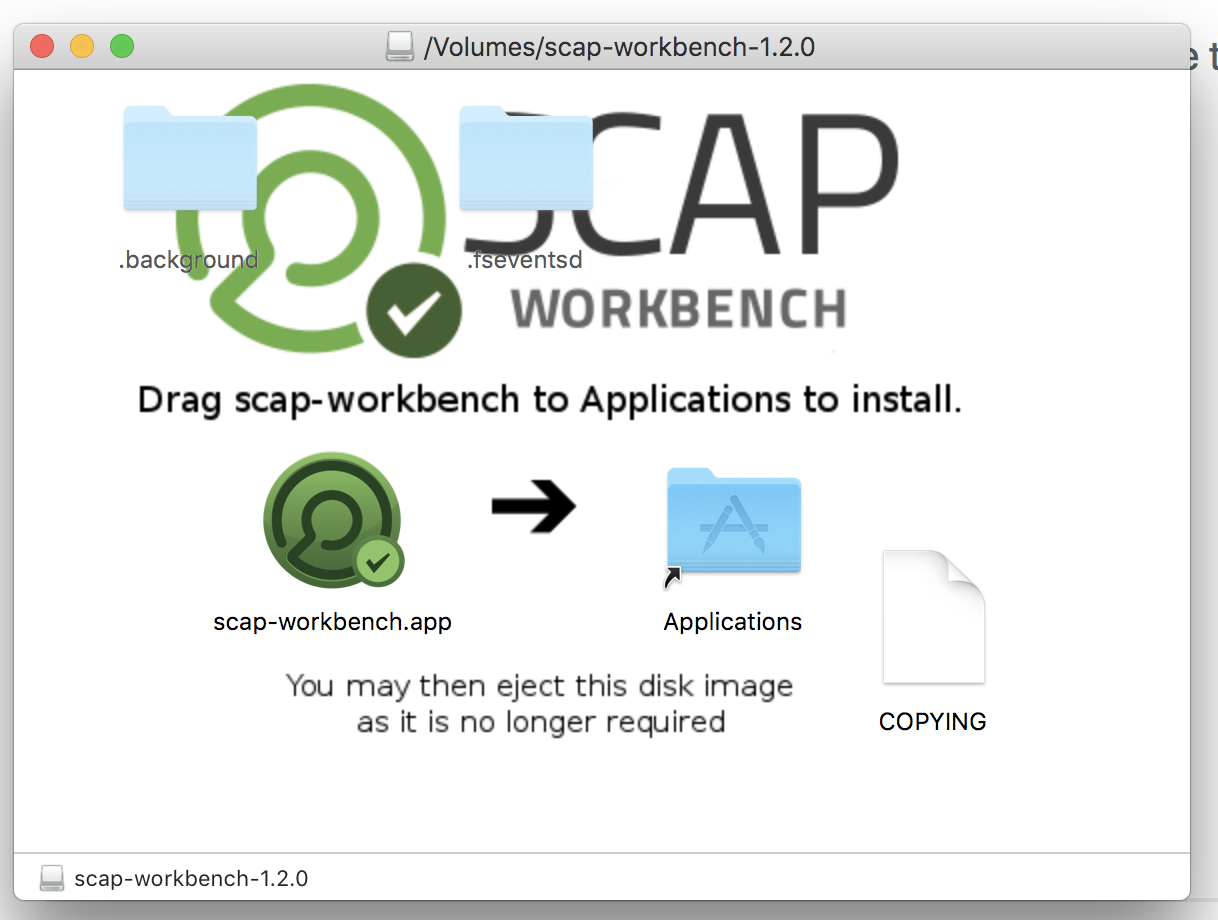This screenshot has width=1218, height=920.
Task: Select the COPYING file icon
Action: (x=933, y=618)
